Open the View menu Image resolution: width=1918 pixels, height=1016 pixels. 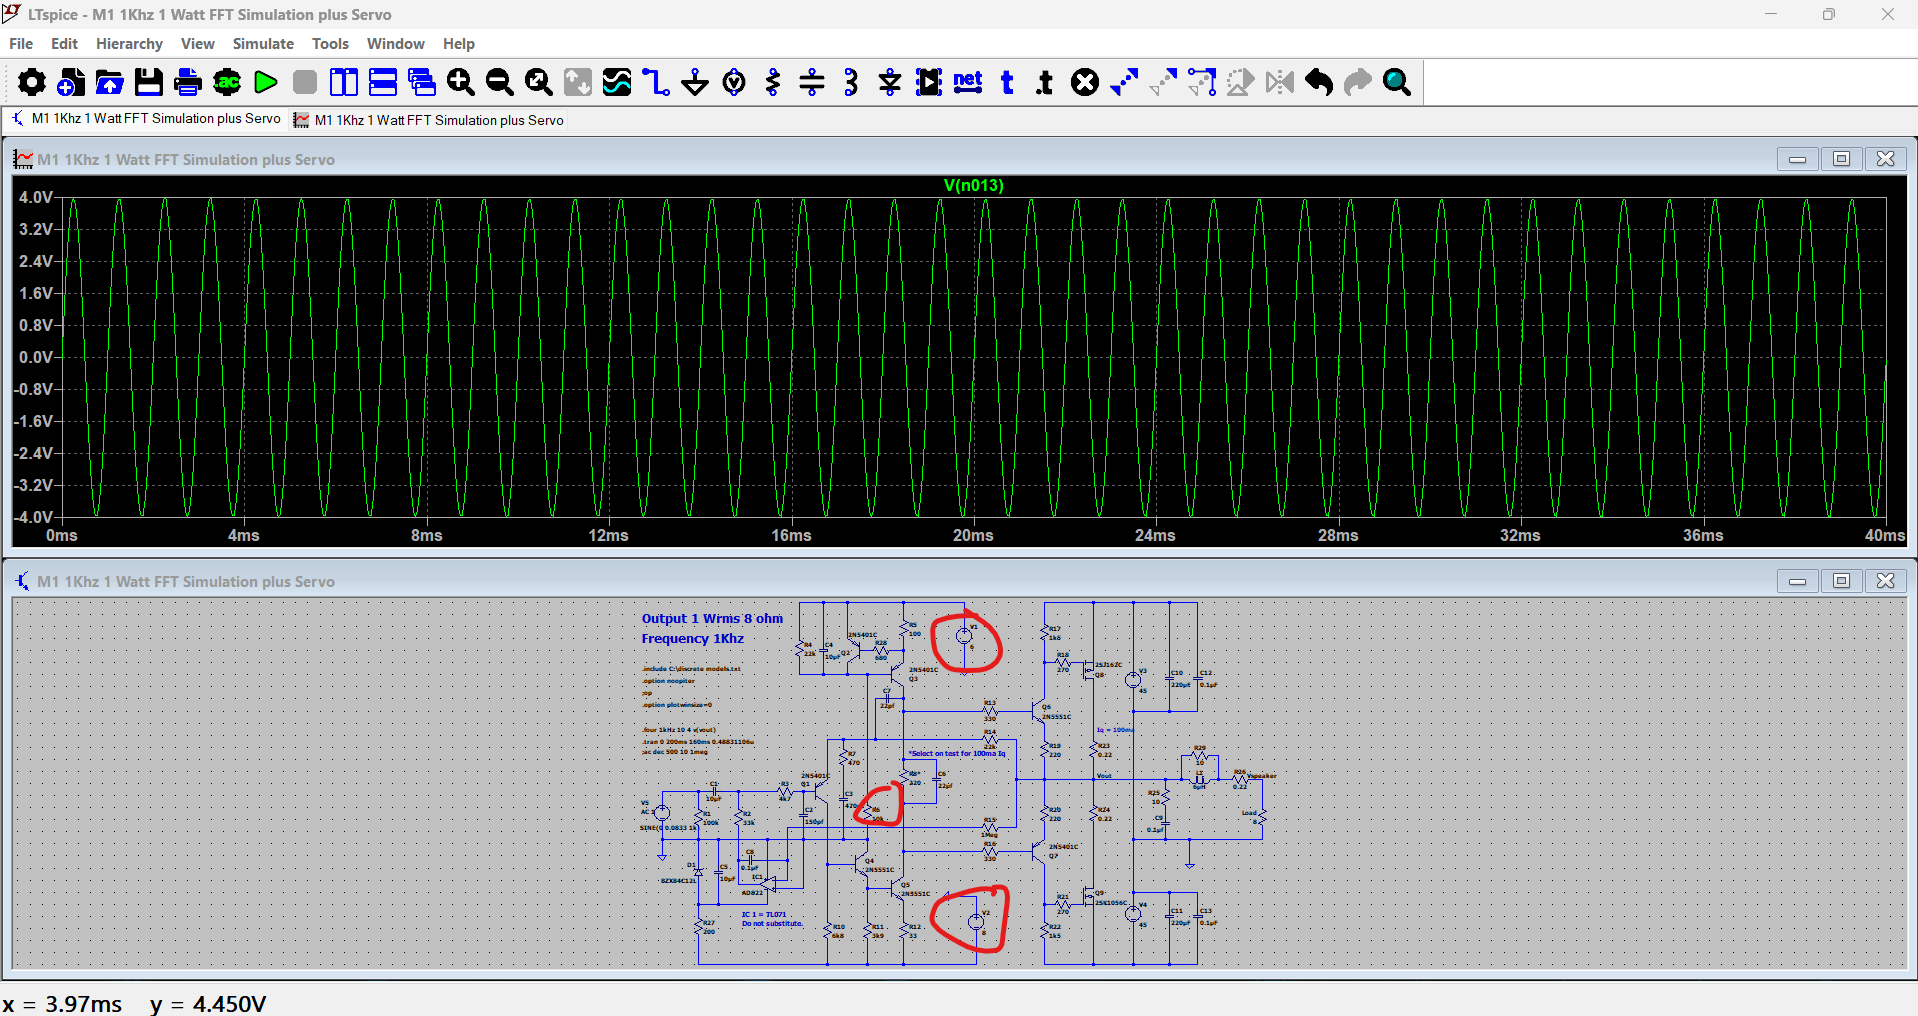198,44
